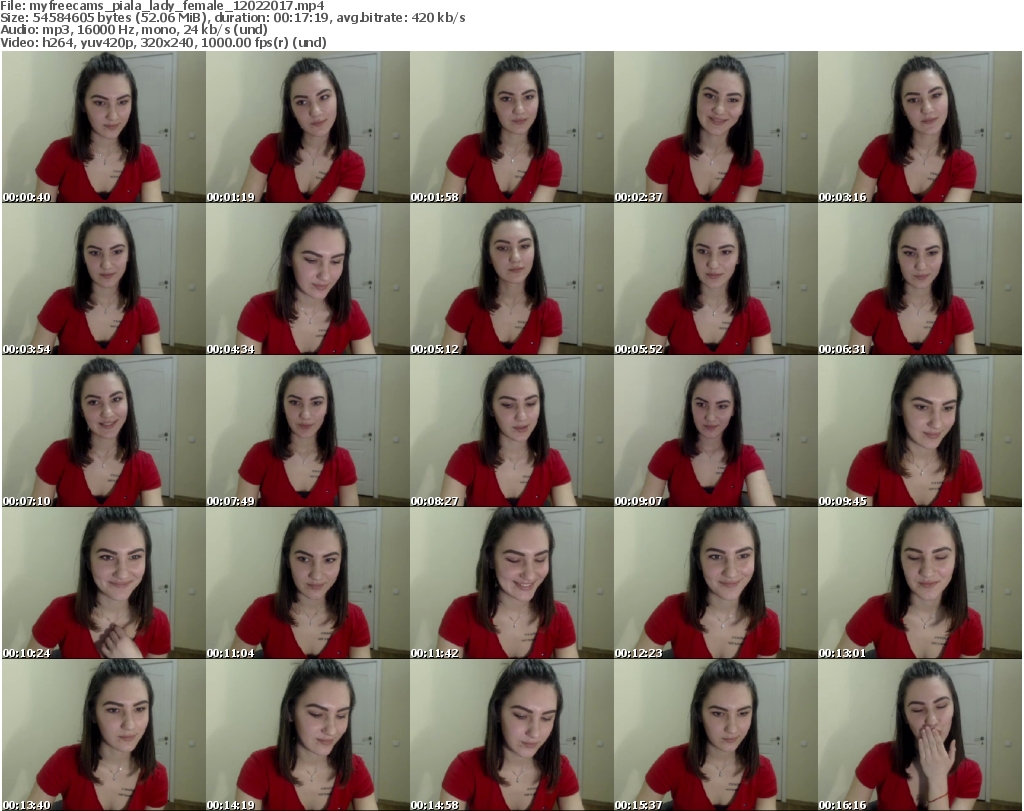Screen dimensions: 1024x811
Task: Choose the thumbnail timestamped 00:10:24
Action: coord(104,582)
